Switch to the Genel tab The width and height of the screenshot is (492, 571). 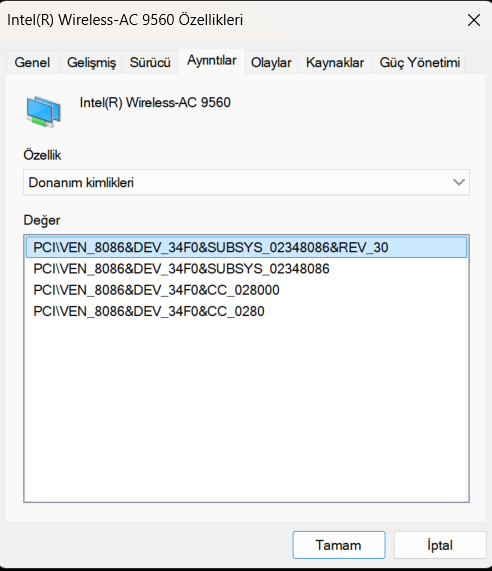pyautogui.click(x=32, y=62)
